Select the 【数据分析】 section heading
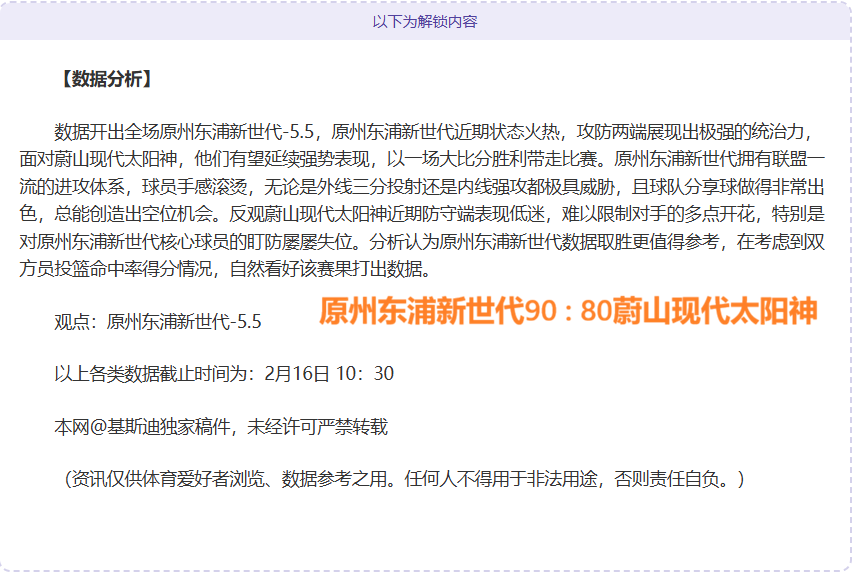This screenshot has height=579, width=854. (x=106, y=80)
